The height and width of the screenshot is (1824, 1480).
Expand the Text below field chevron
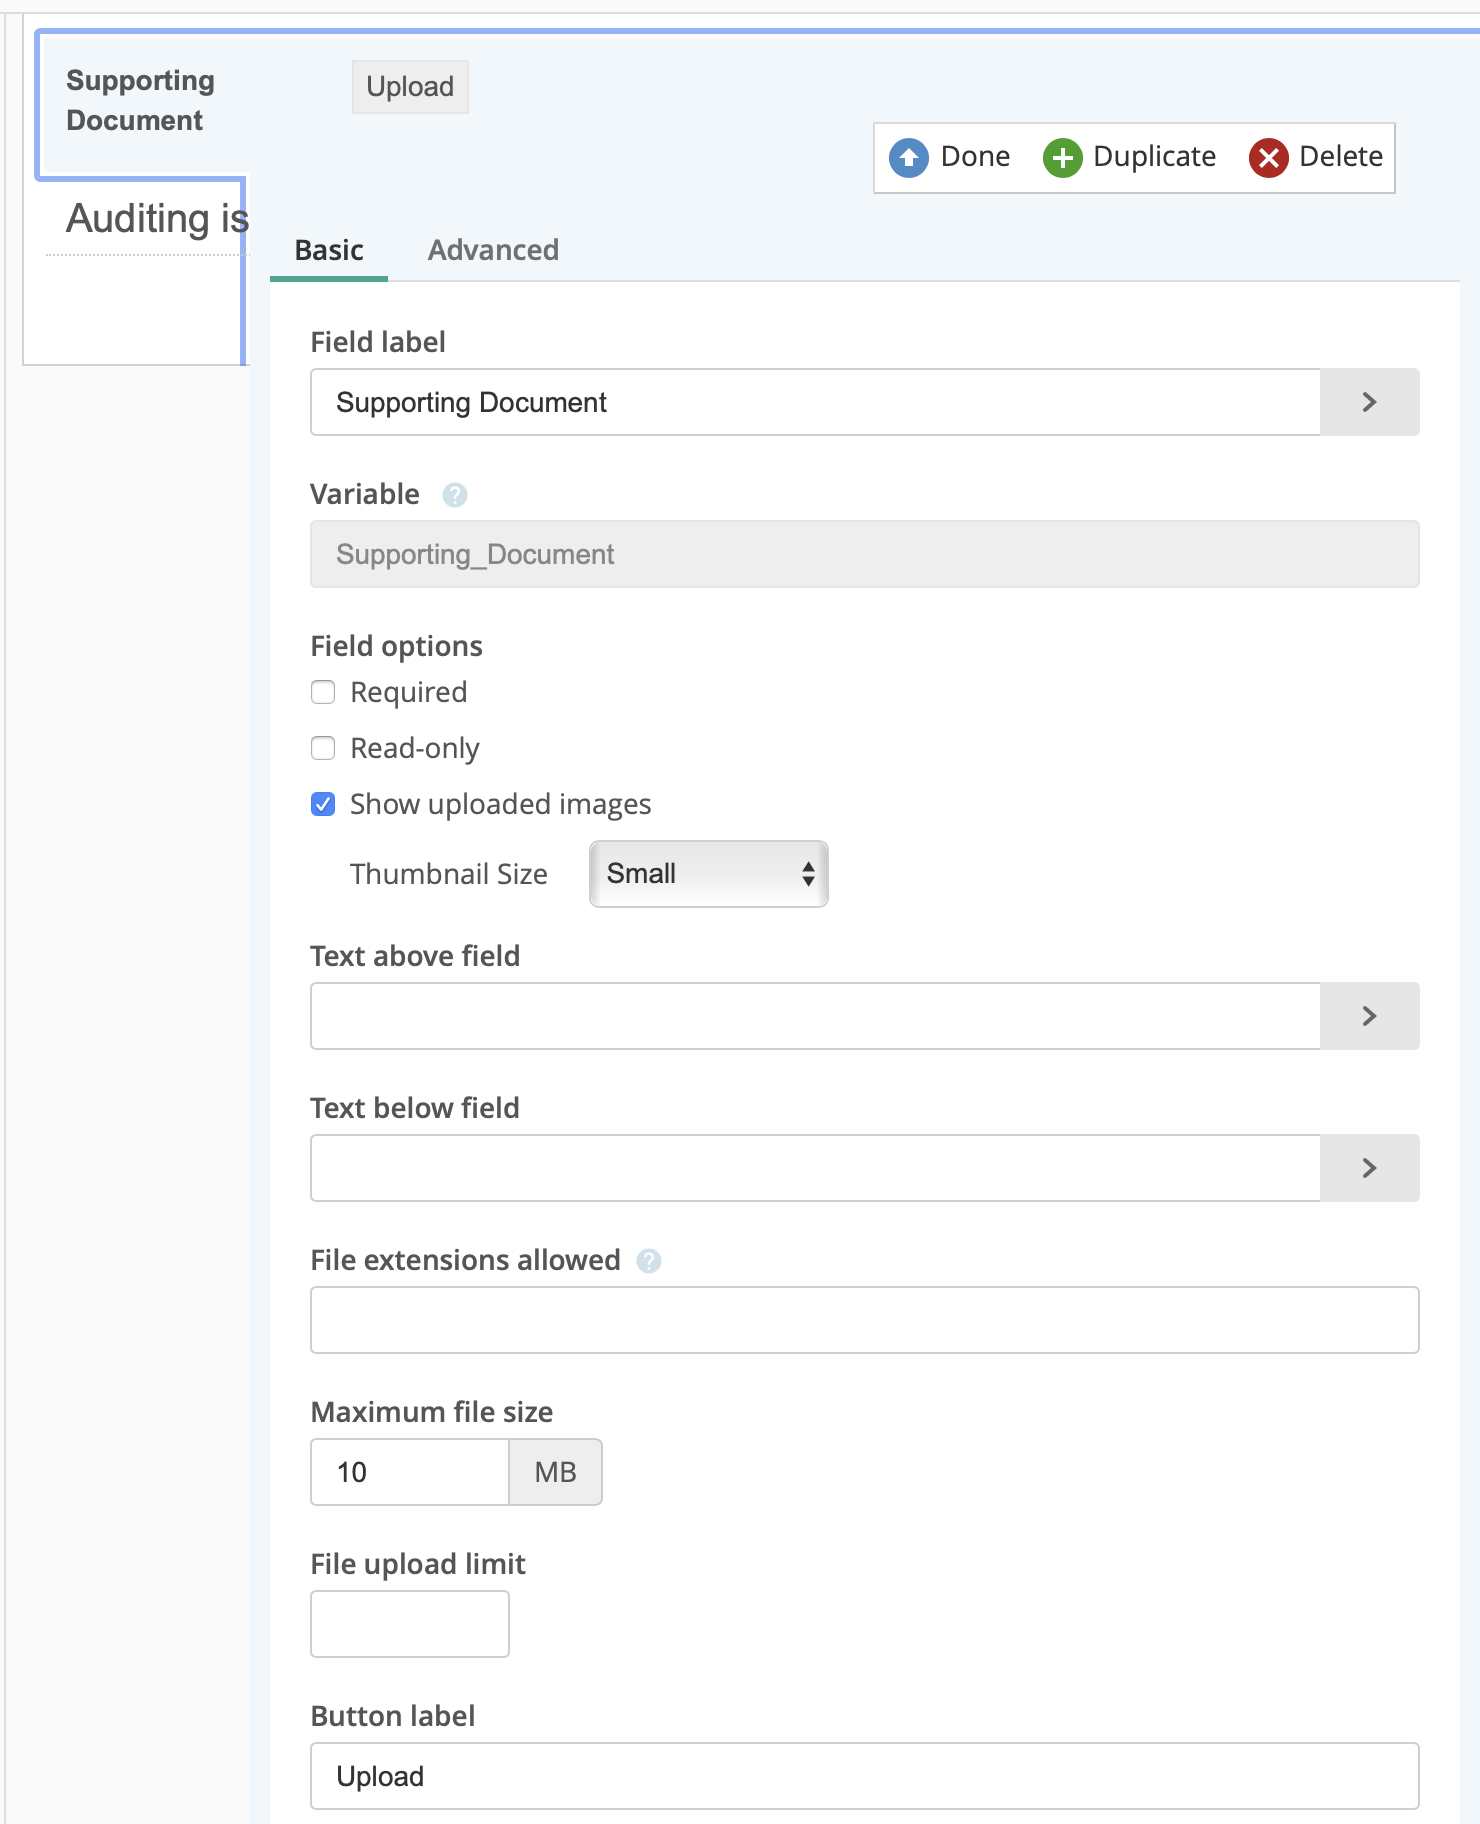coord(1369,1168)
